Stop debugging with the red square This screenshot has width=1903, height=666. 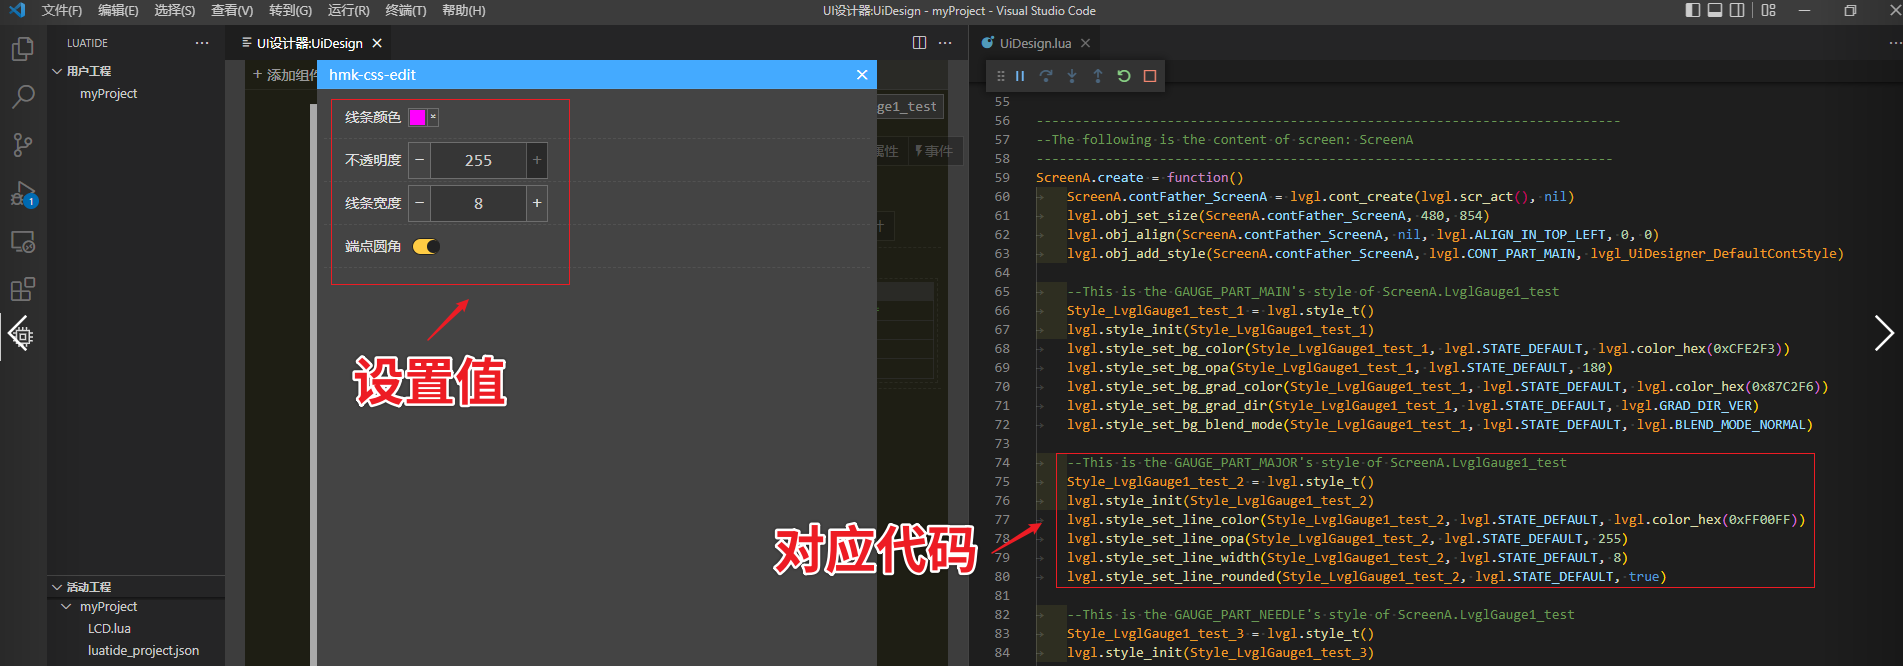click(x=1150, y=76)
